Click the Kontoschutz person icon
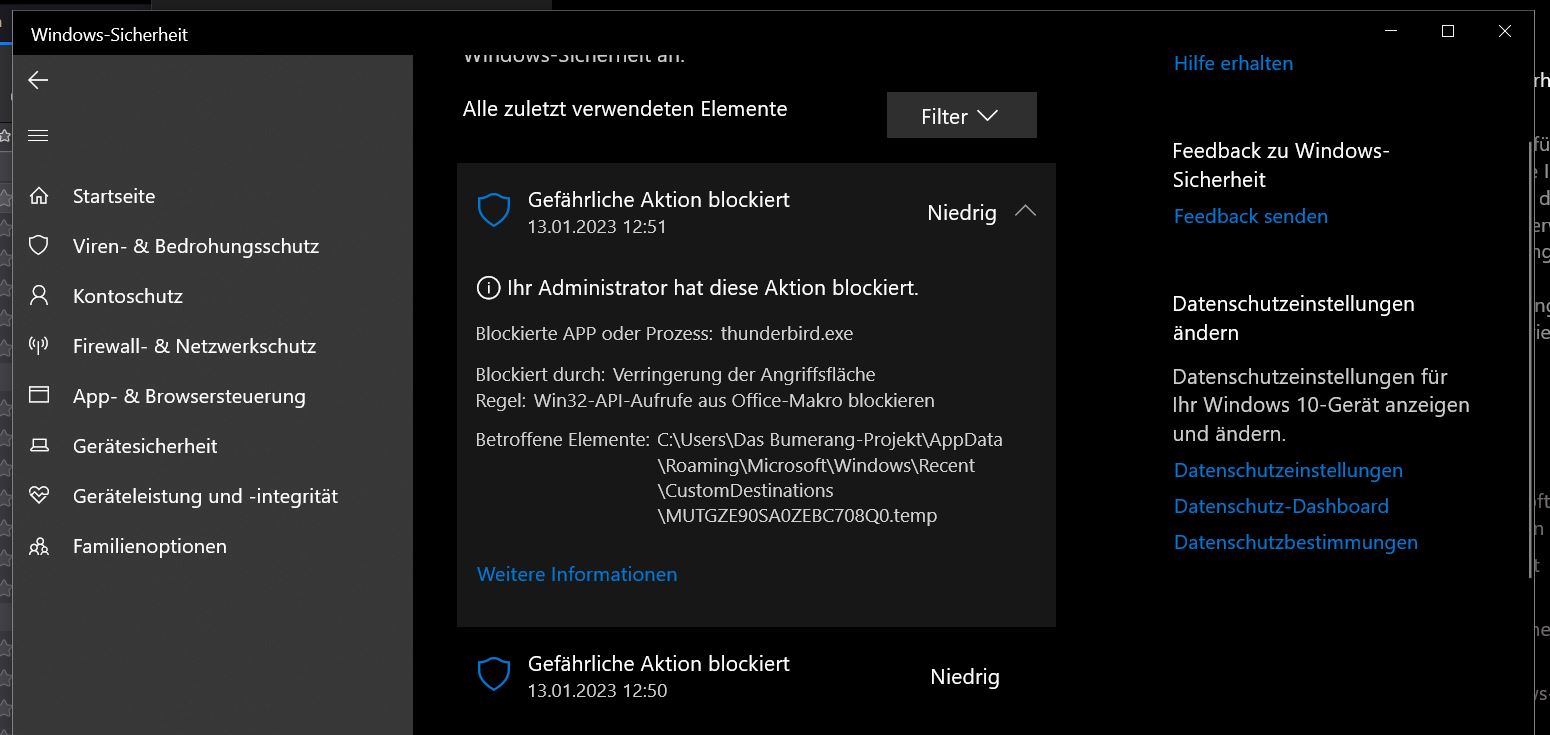This screenshot has height=735, width=1550. (39, 296)
